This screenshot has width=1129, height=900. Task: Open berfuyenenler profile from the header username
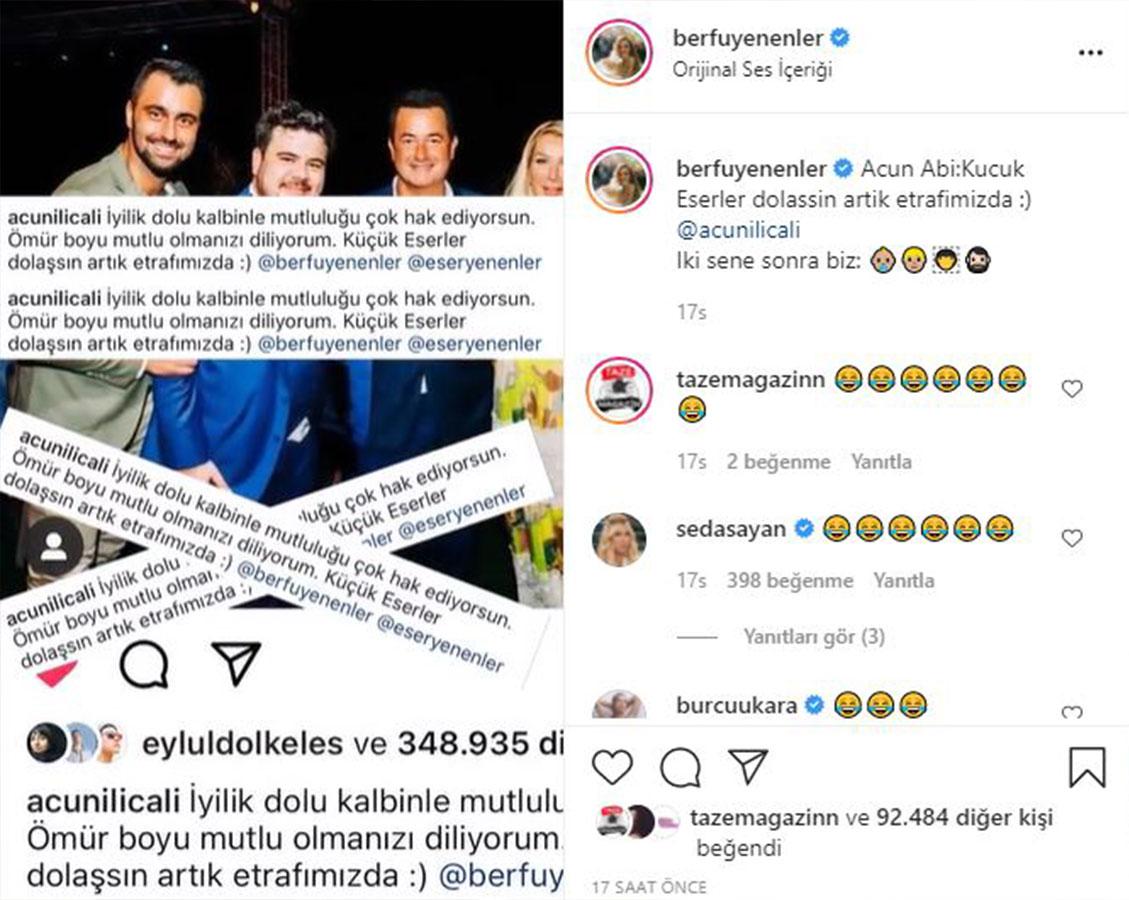[x=747, y=38]
